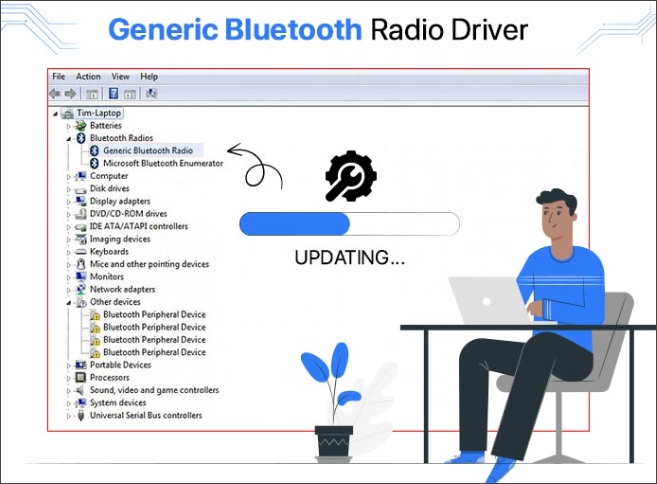Select the Tim-Laptop root label

(98, 113)
